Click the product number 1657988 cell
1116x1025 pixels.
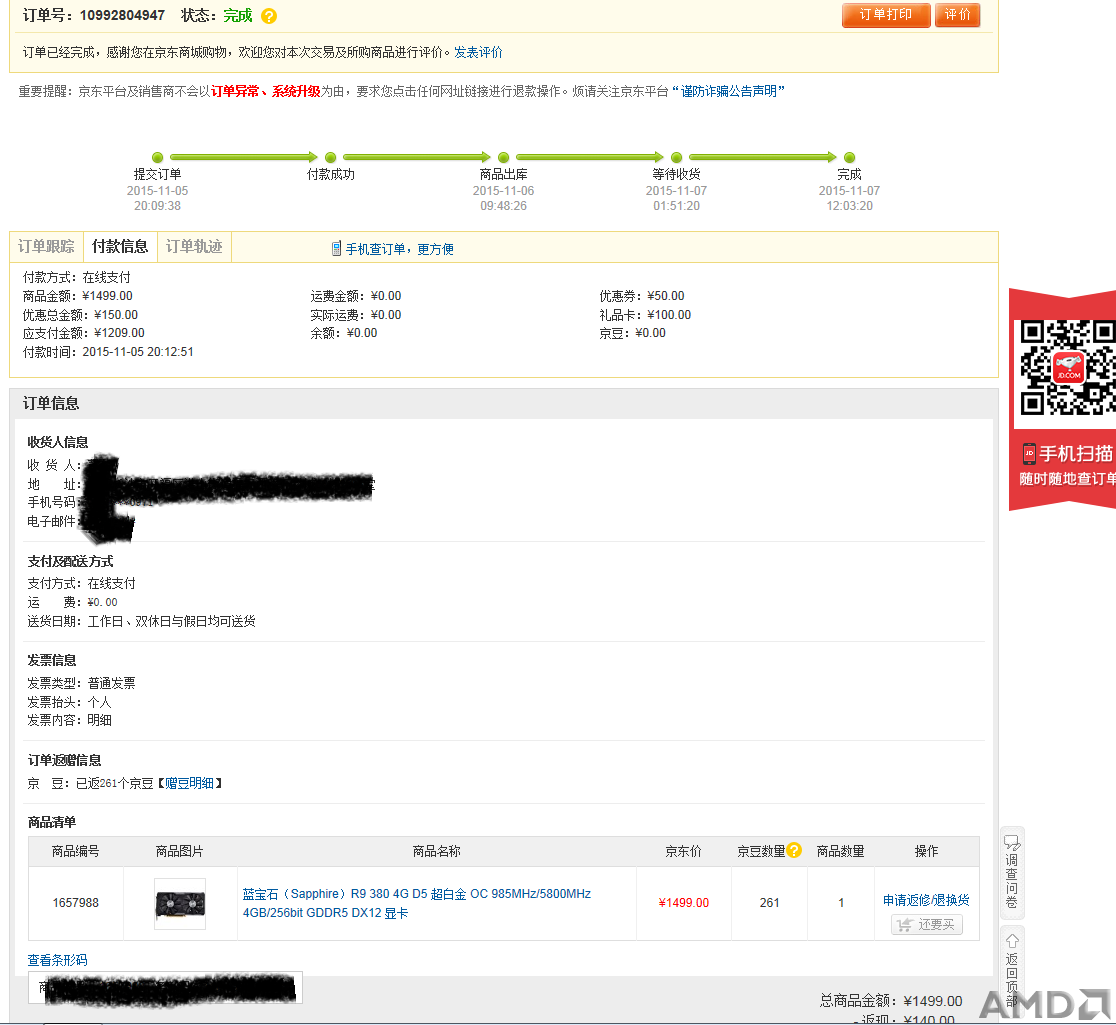tap(75, 903)
